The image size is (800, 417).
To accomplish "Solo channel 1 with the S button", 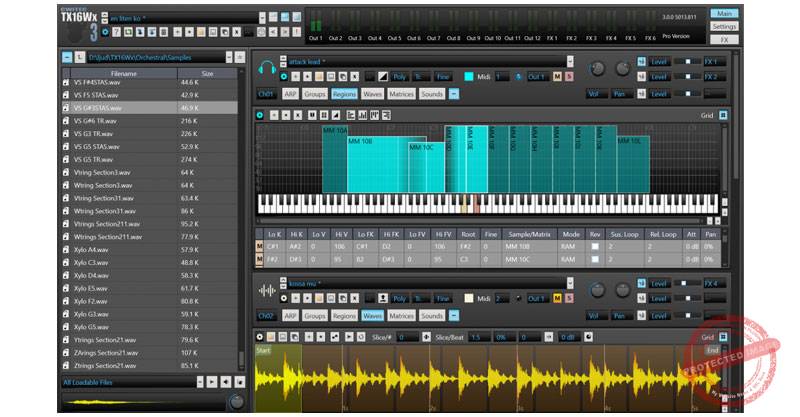I will pyautogui.click(x=569, y=77).
